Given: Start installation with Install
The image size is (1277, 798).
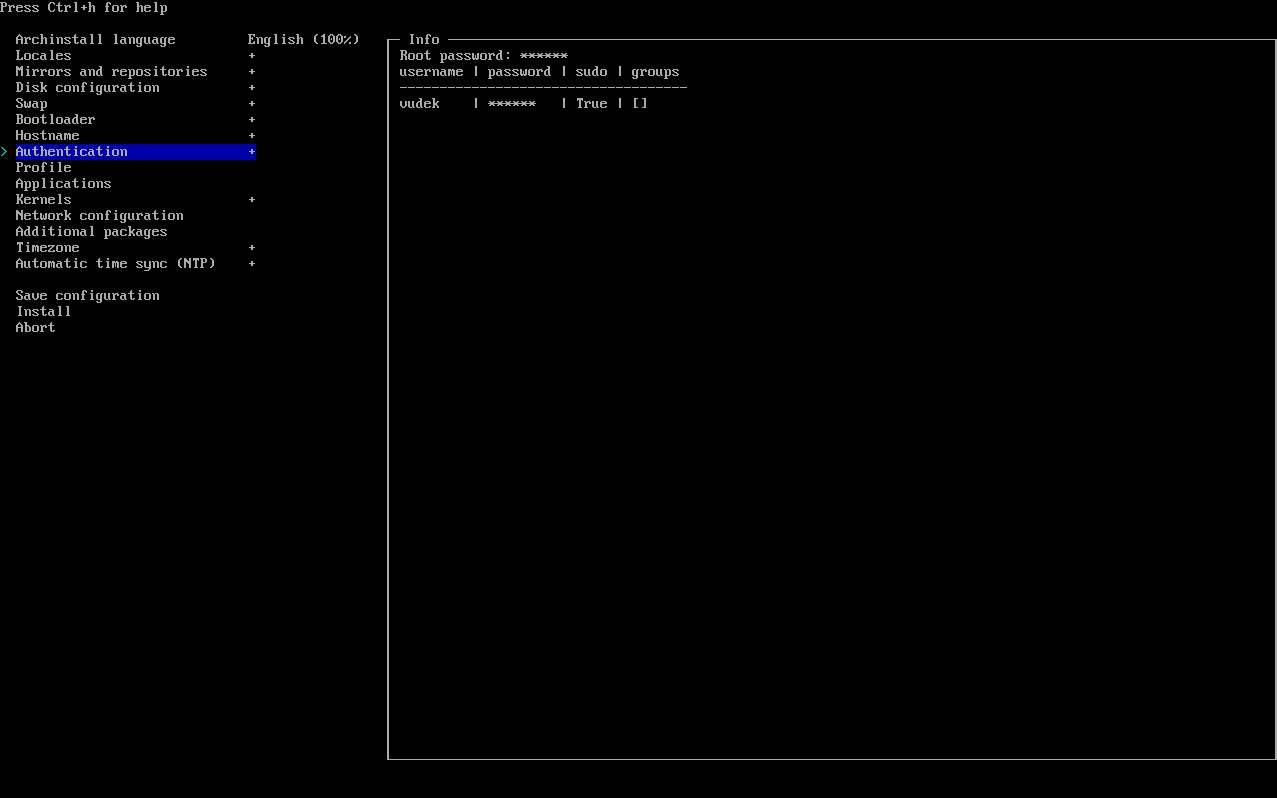Looking at the screenshot, I should point(44,312).
